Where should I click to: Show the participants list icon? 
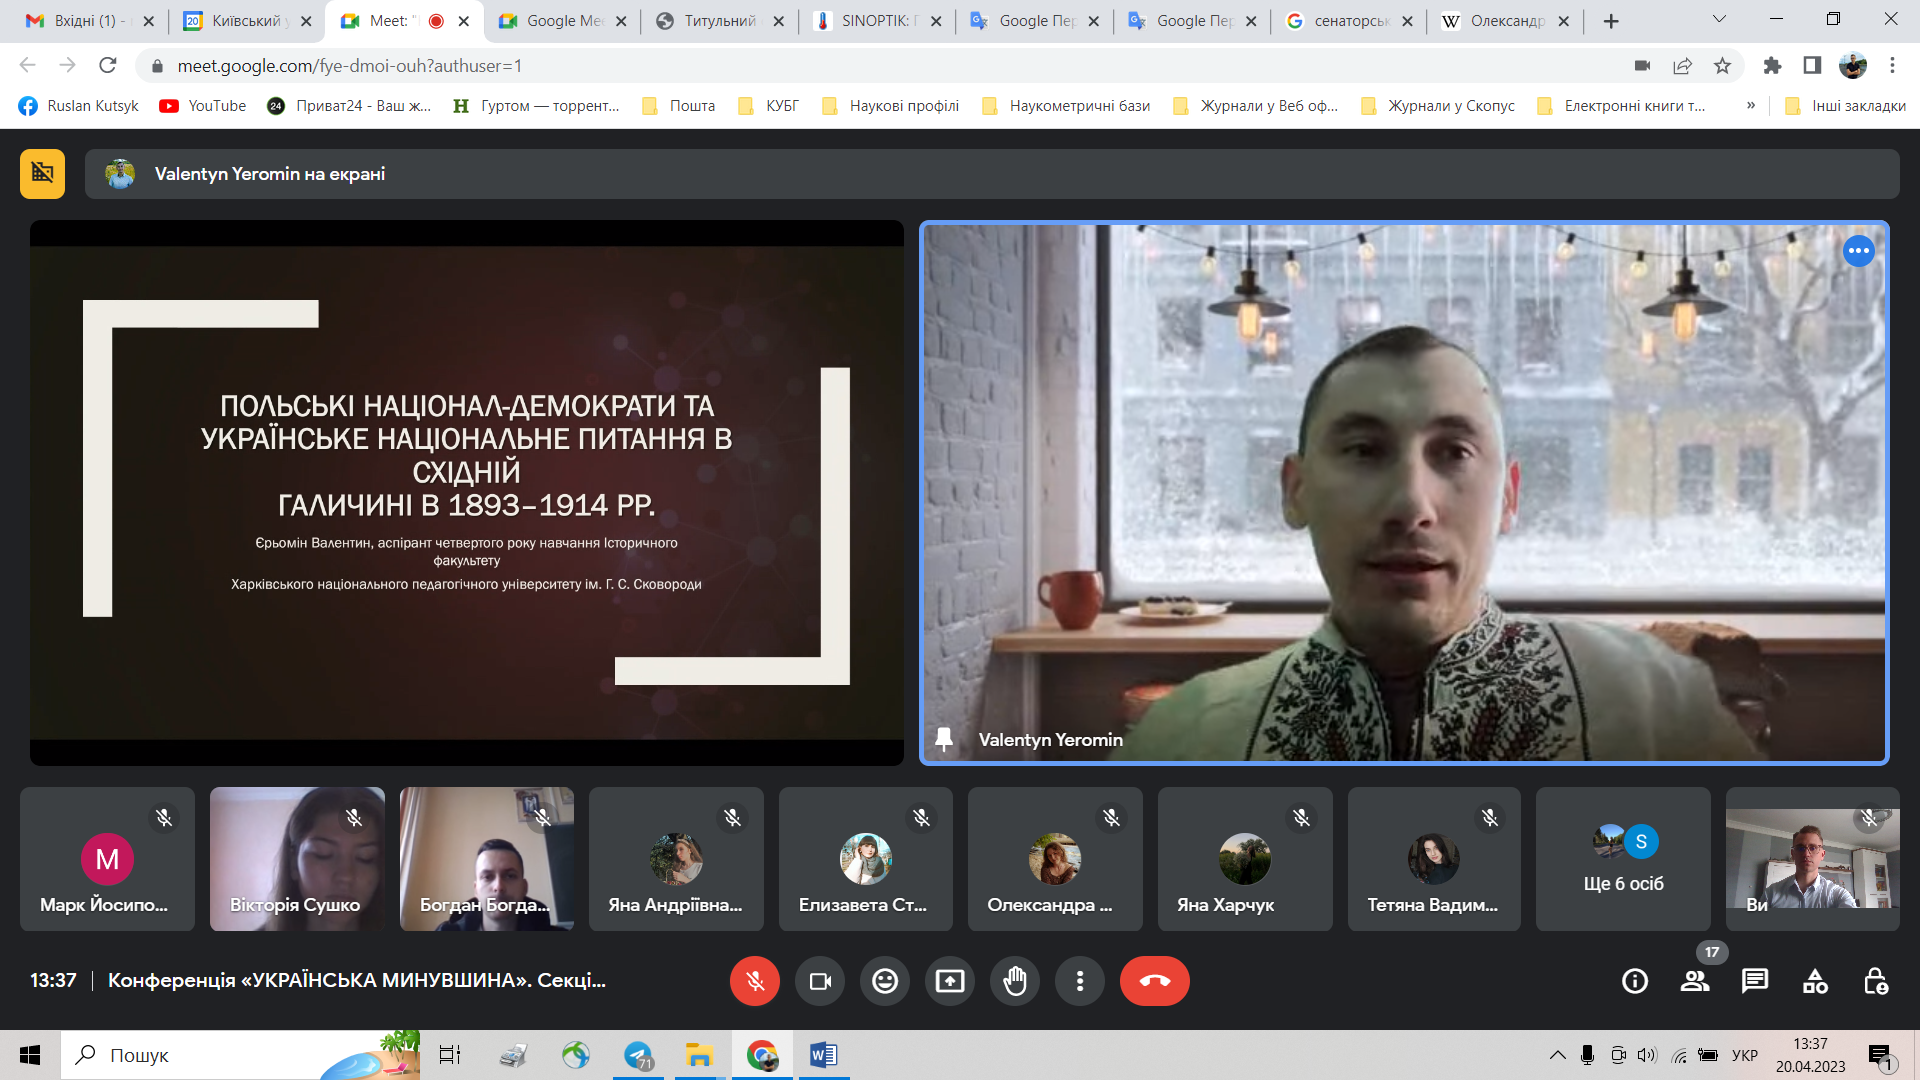(x=1695, y=981)
